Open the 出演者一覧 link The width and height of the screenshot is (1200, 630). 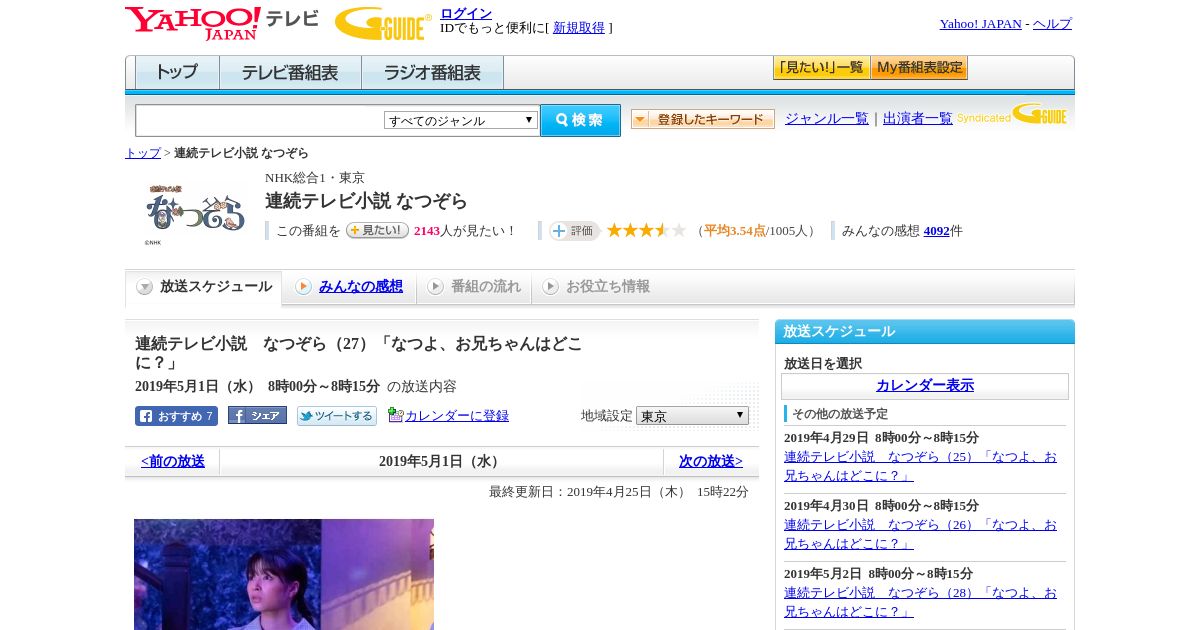918,119
